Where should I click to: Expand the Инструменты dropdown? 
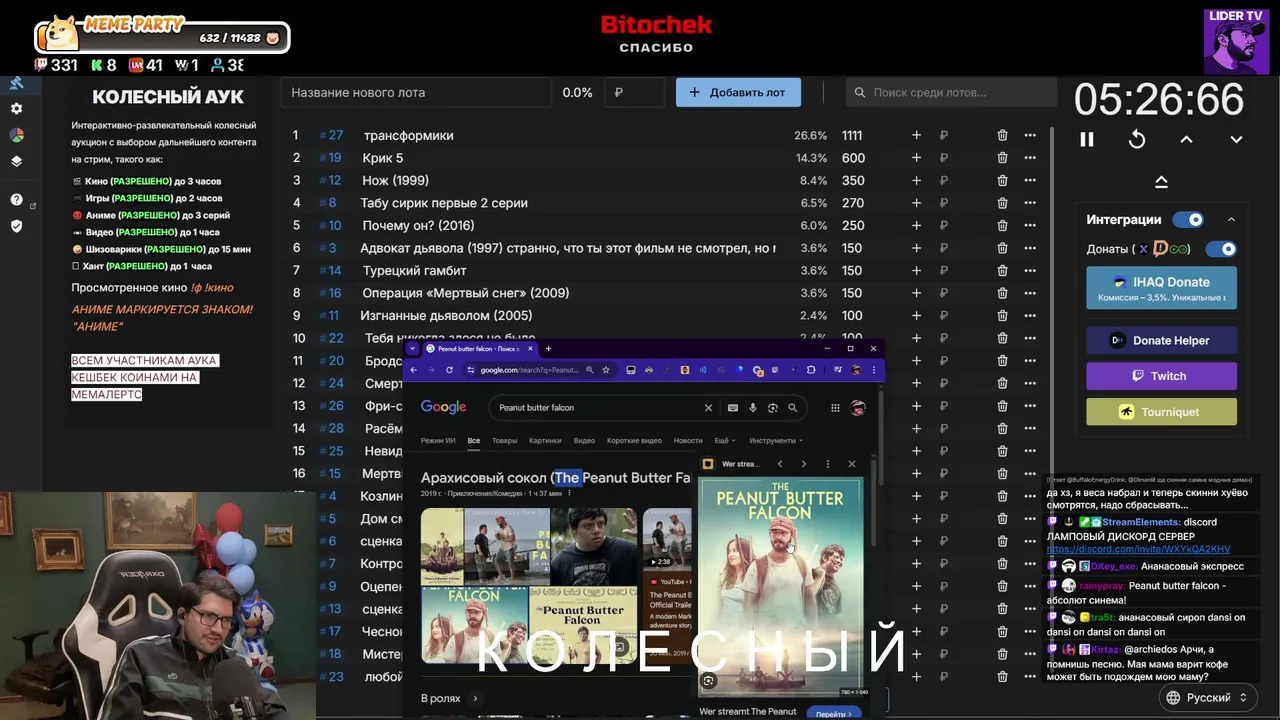[x=776, y=440]
